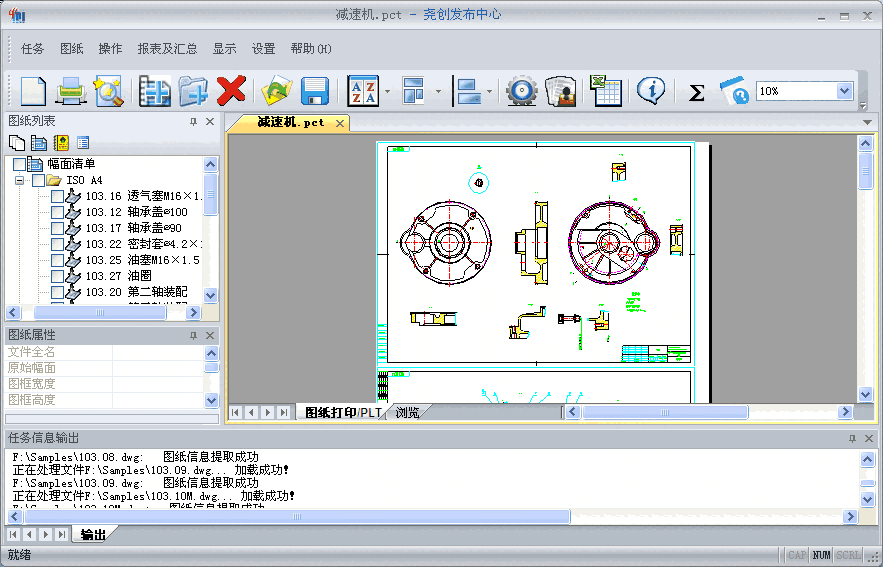
Task: Click the red X delete icon
Action: tap(231, 91)
